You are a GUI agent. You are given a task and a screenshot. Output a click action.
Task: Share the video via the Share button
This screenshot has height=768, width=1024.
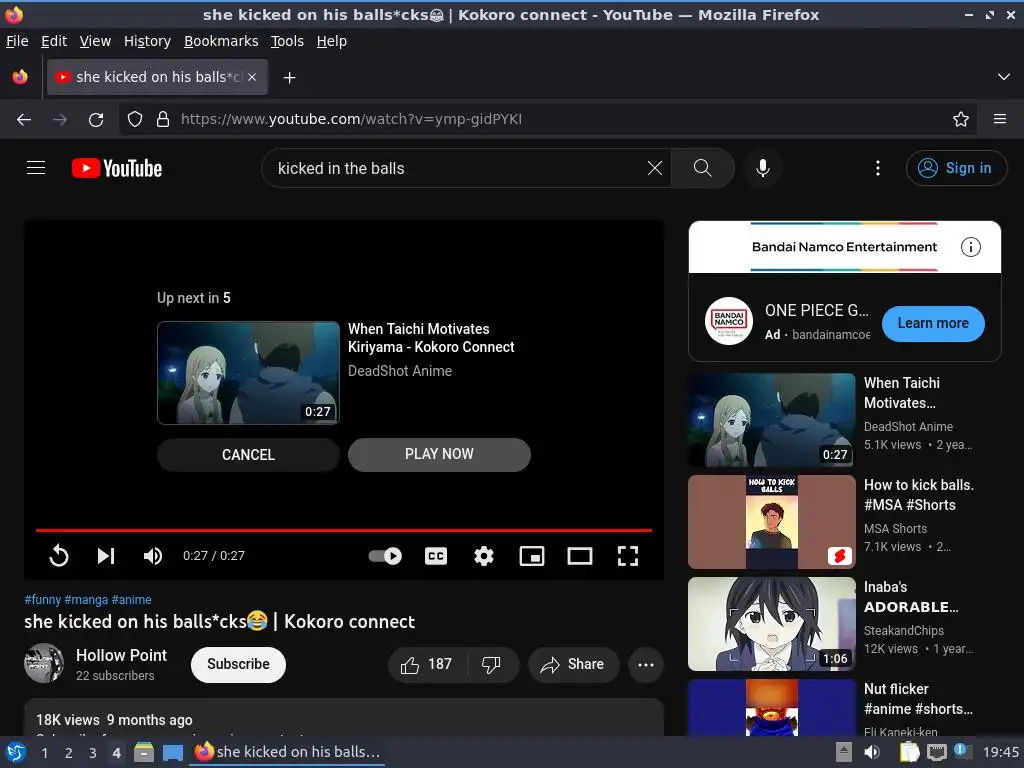[x=573, y=665]
